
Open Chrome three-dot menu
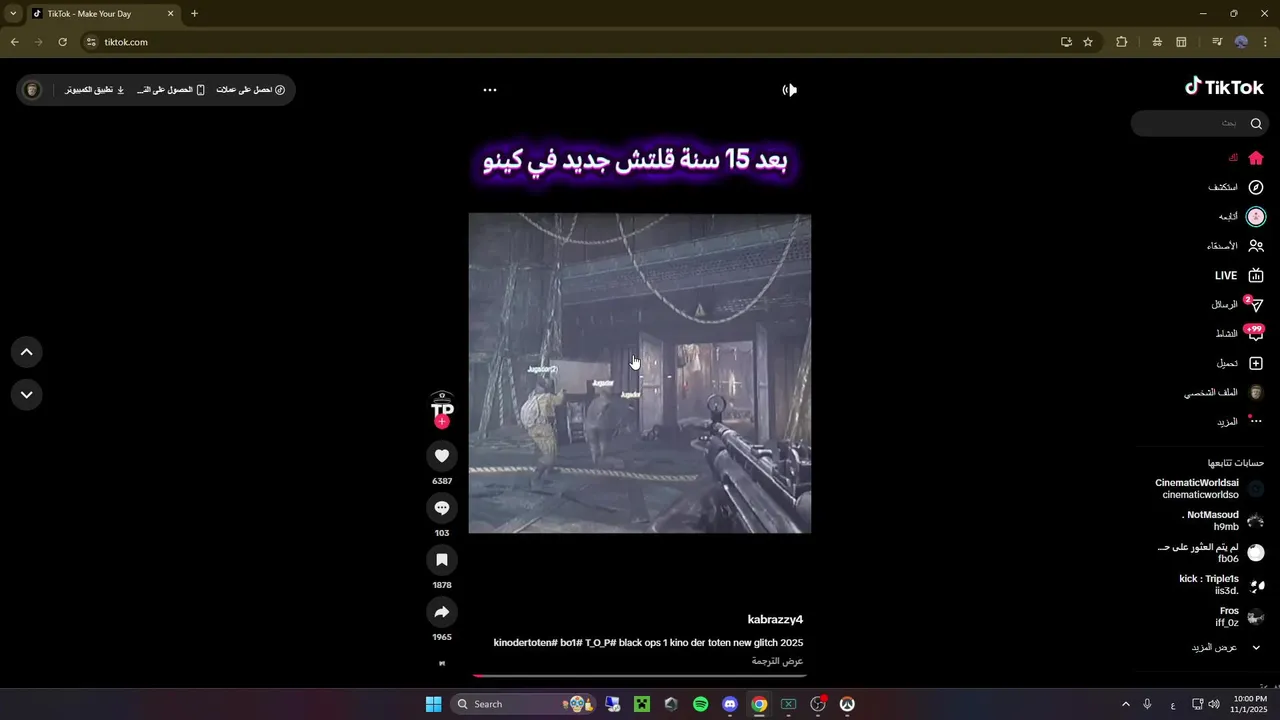[1265, 42]
